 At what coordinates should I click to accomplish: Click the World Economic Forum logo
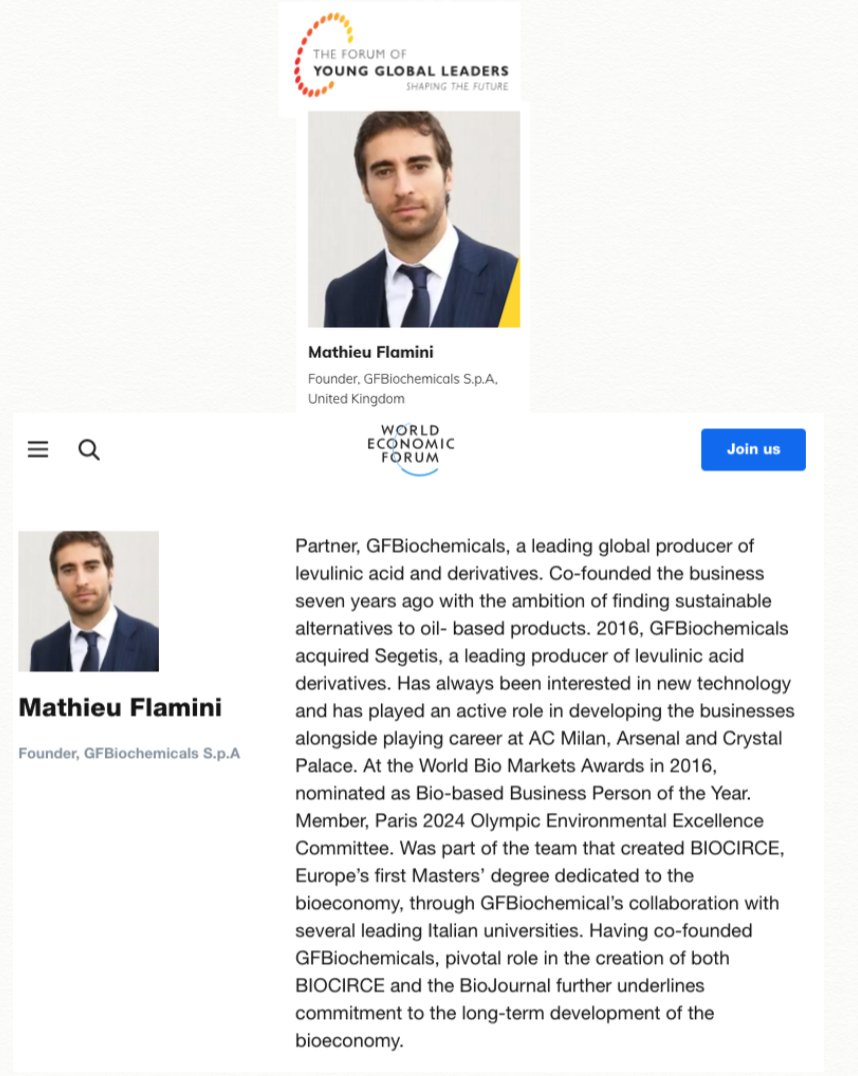[x=410, y=449]
